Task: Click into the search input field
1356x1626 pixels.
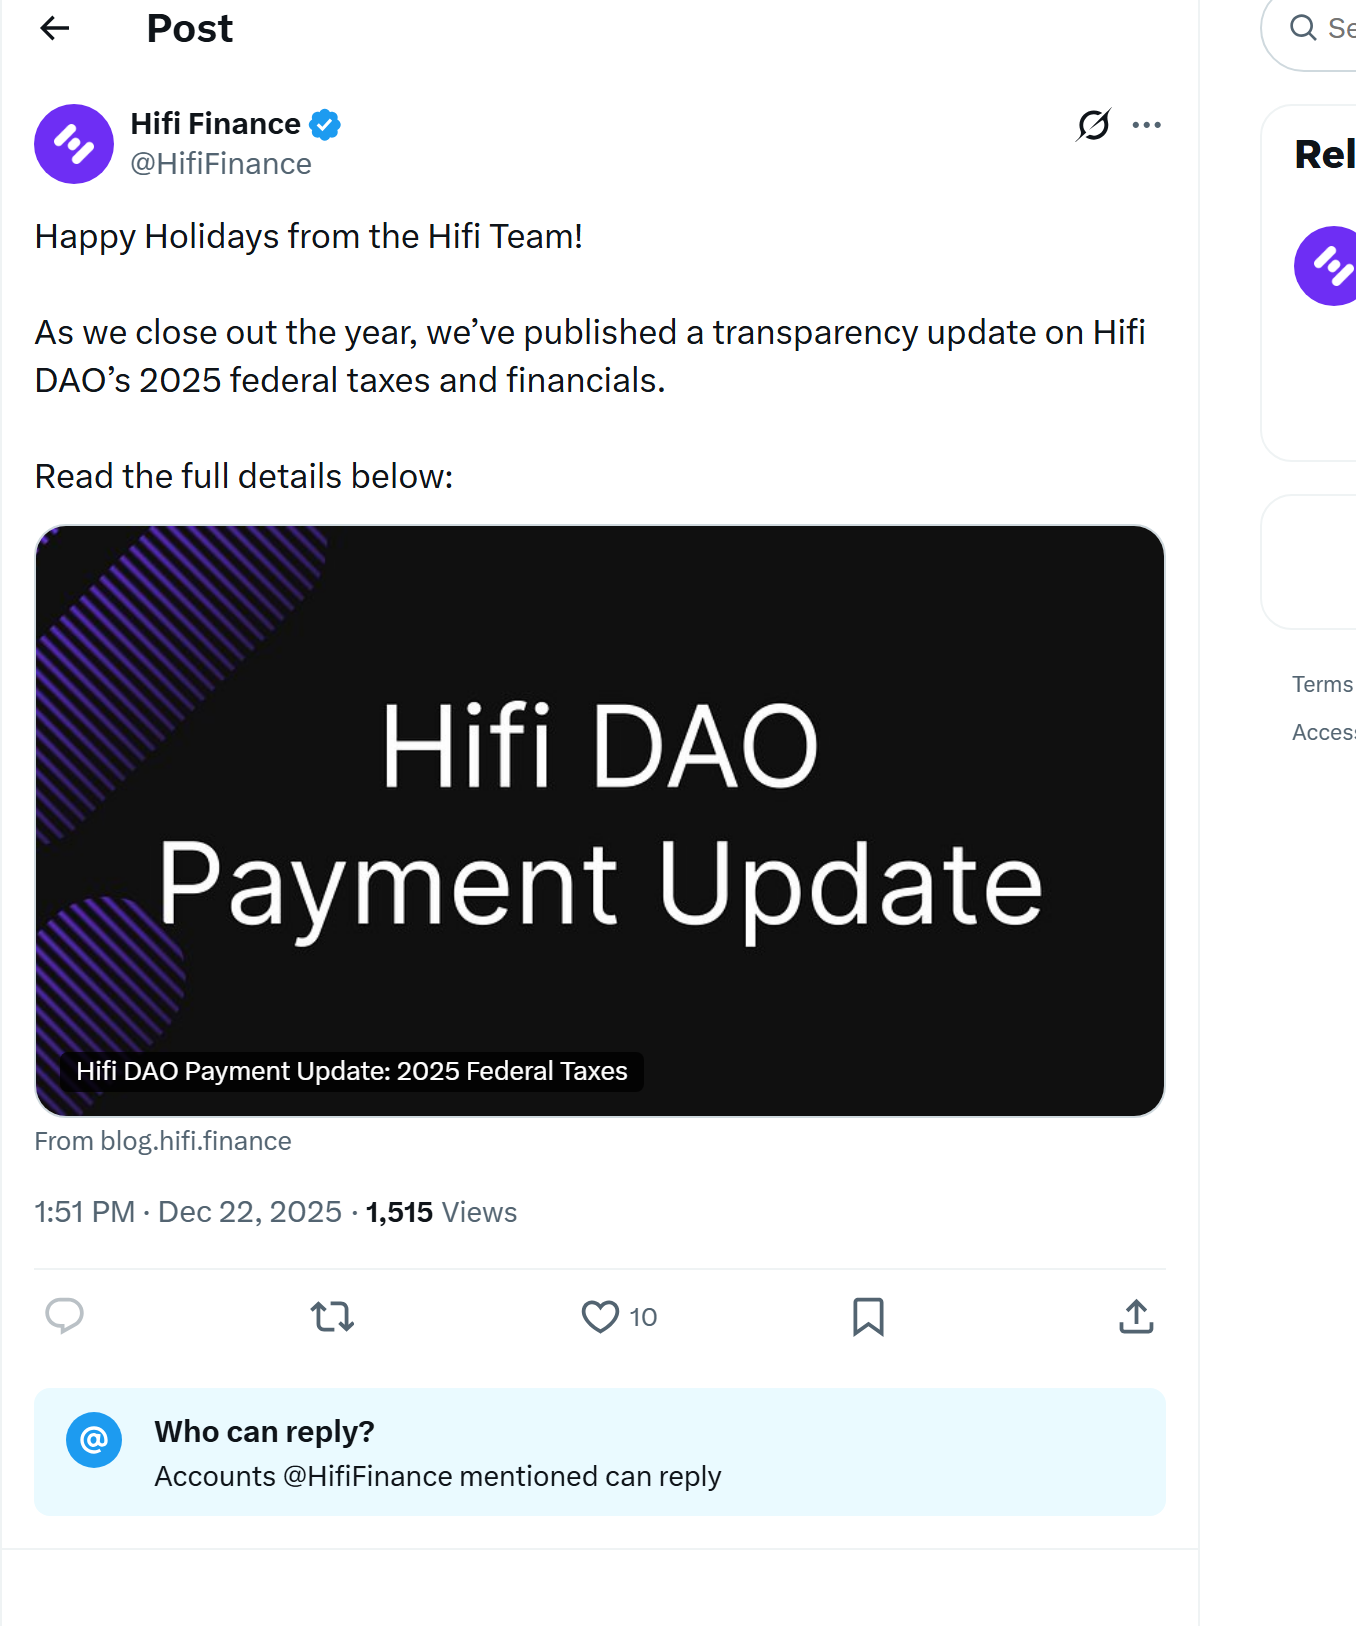Action: click(x=1340, y=29)
